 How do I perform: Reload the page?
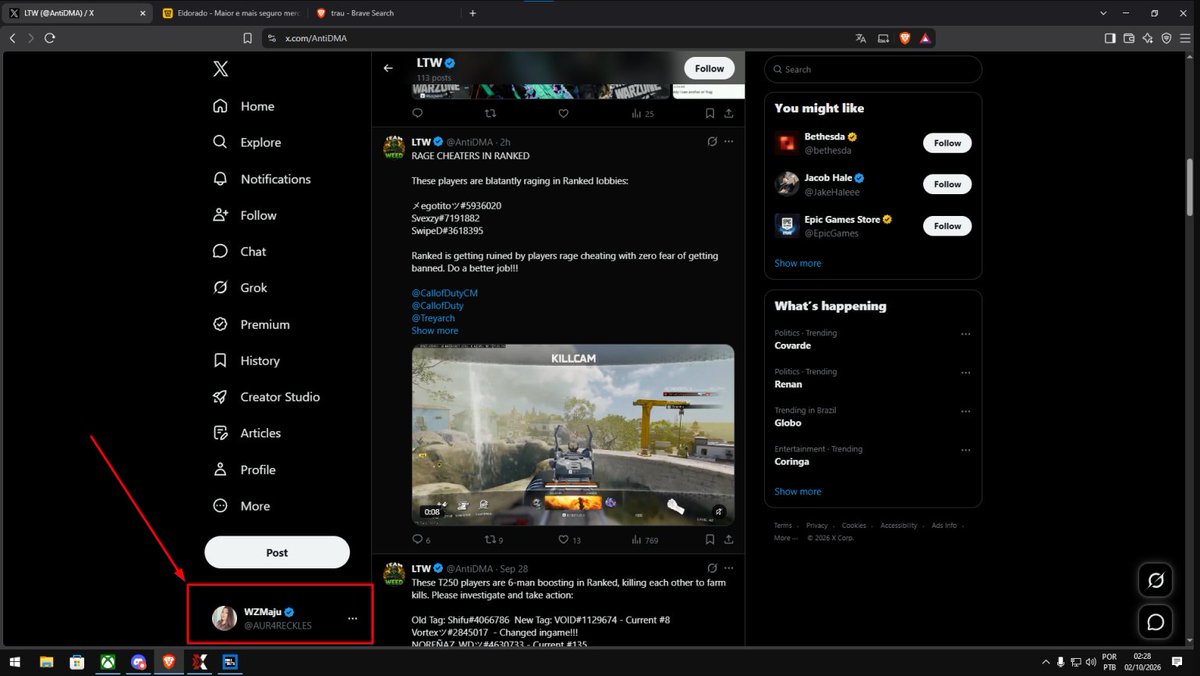(49, 38)
